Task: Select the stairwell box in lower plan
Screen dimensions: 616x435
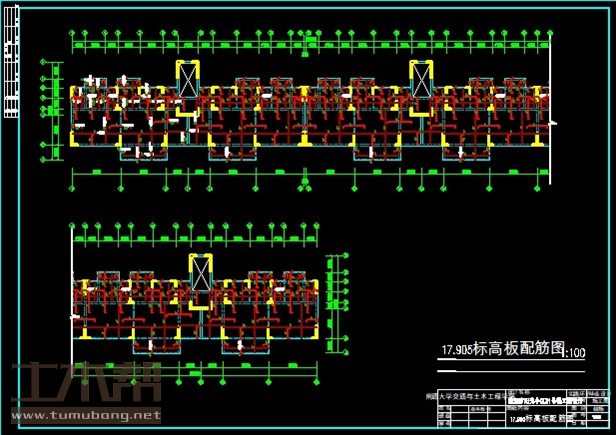Action: point(200,271)
